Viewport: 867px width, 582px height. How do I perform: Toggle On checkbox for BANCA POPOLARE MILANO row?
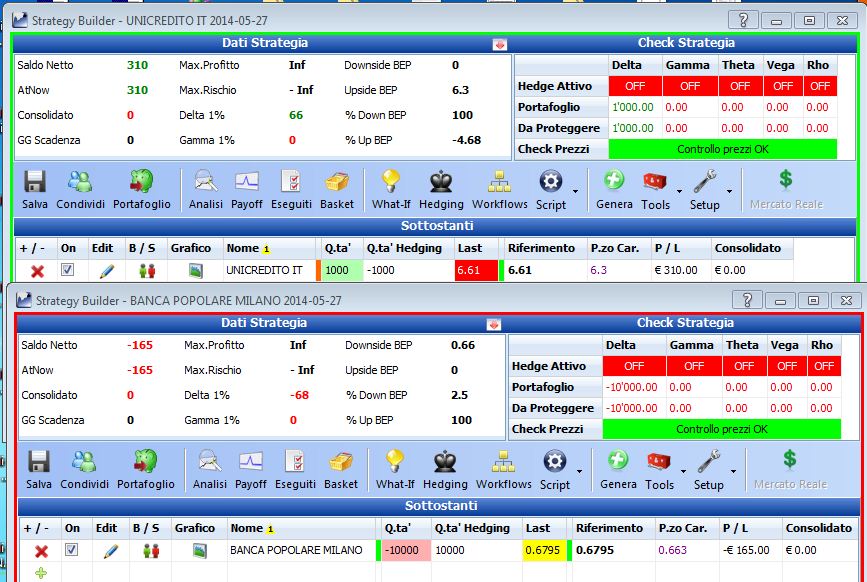pyautogui.click(x=71, y=550)
